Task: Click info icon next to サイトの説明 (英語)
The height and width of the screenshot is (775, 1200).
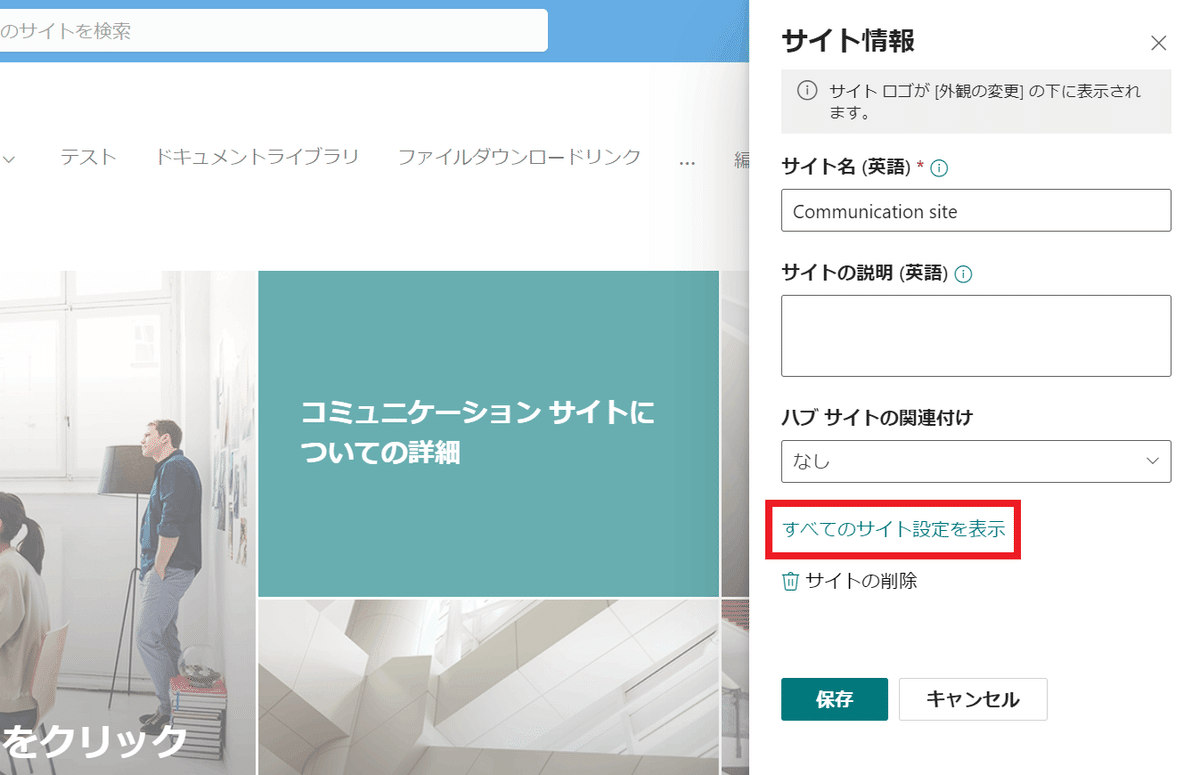Action: click(x=964, y=274)
